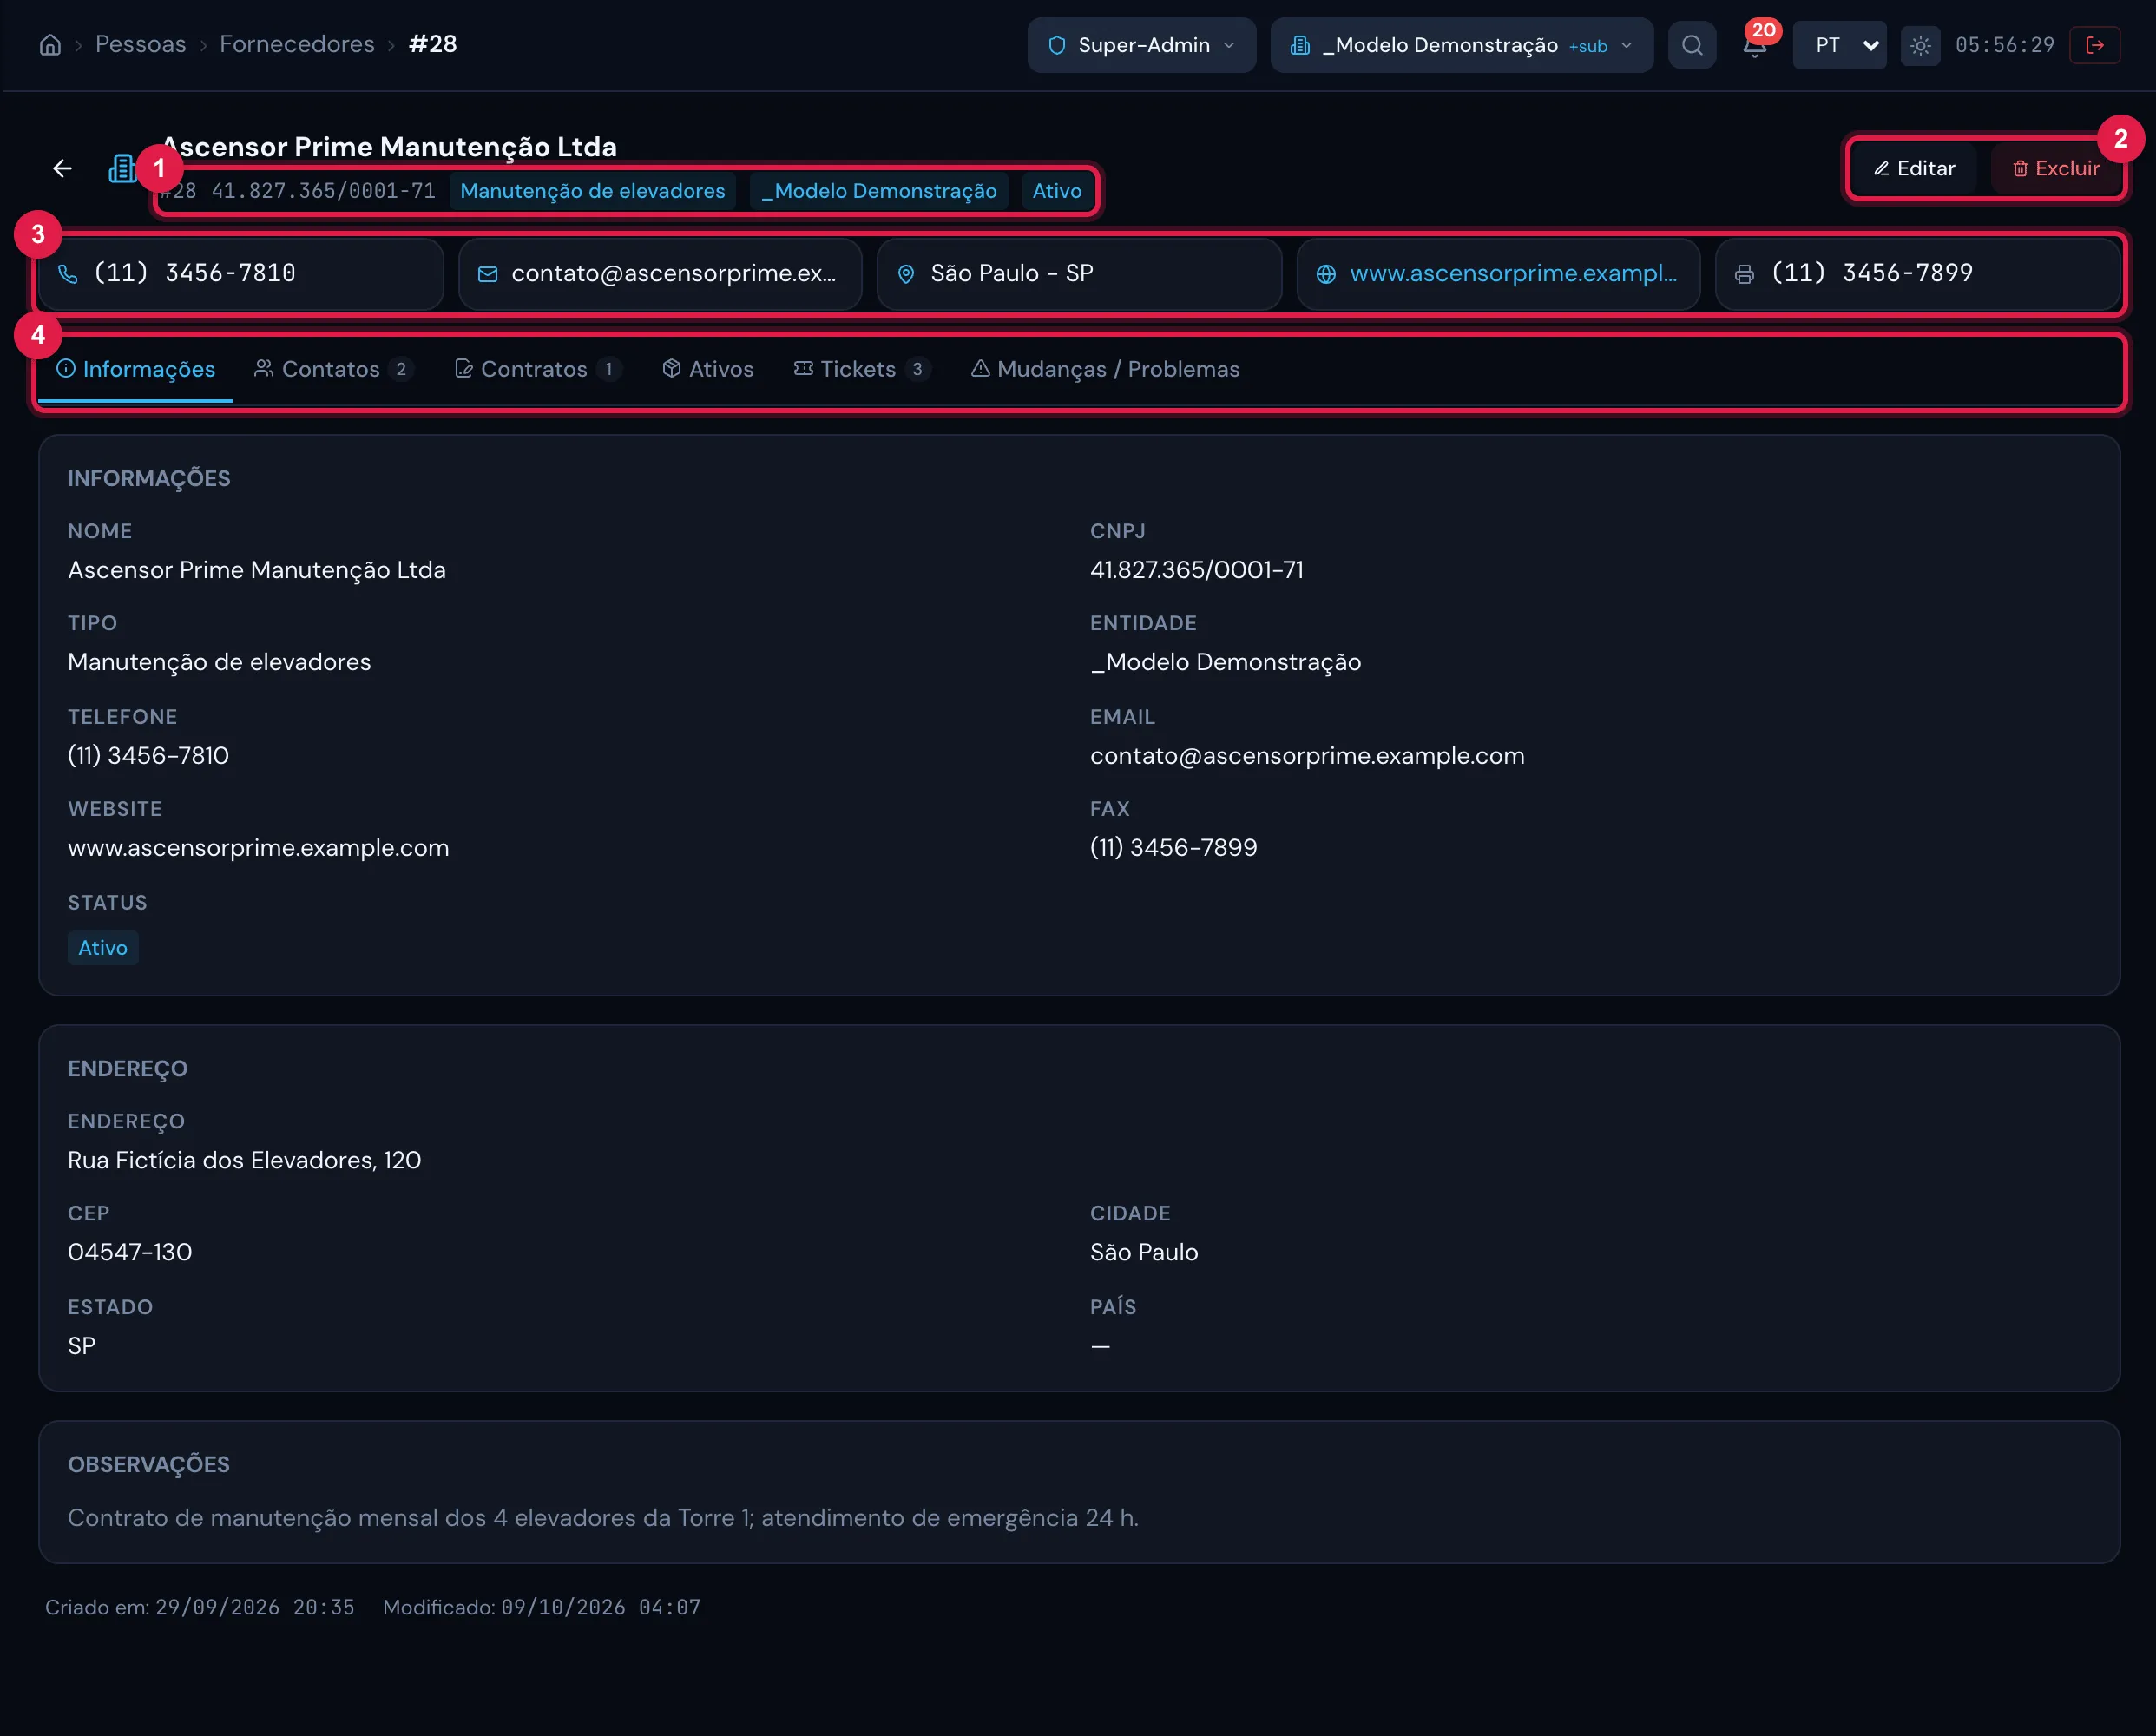Click the supplier building icon
Screen dimensions: 2156x1736
click(x=122, y=168)
